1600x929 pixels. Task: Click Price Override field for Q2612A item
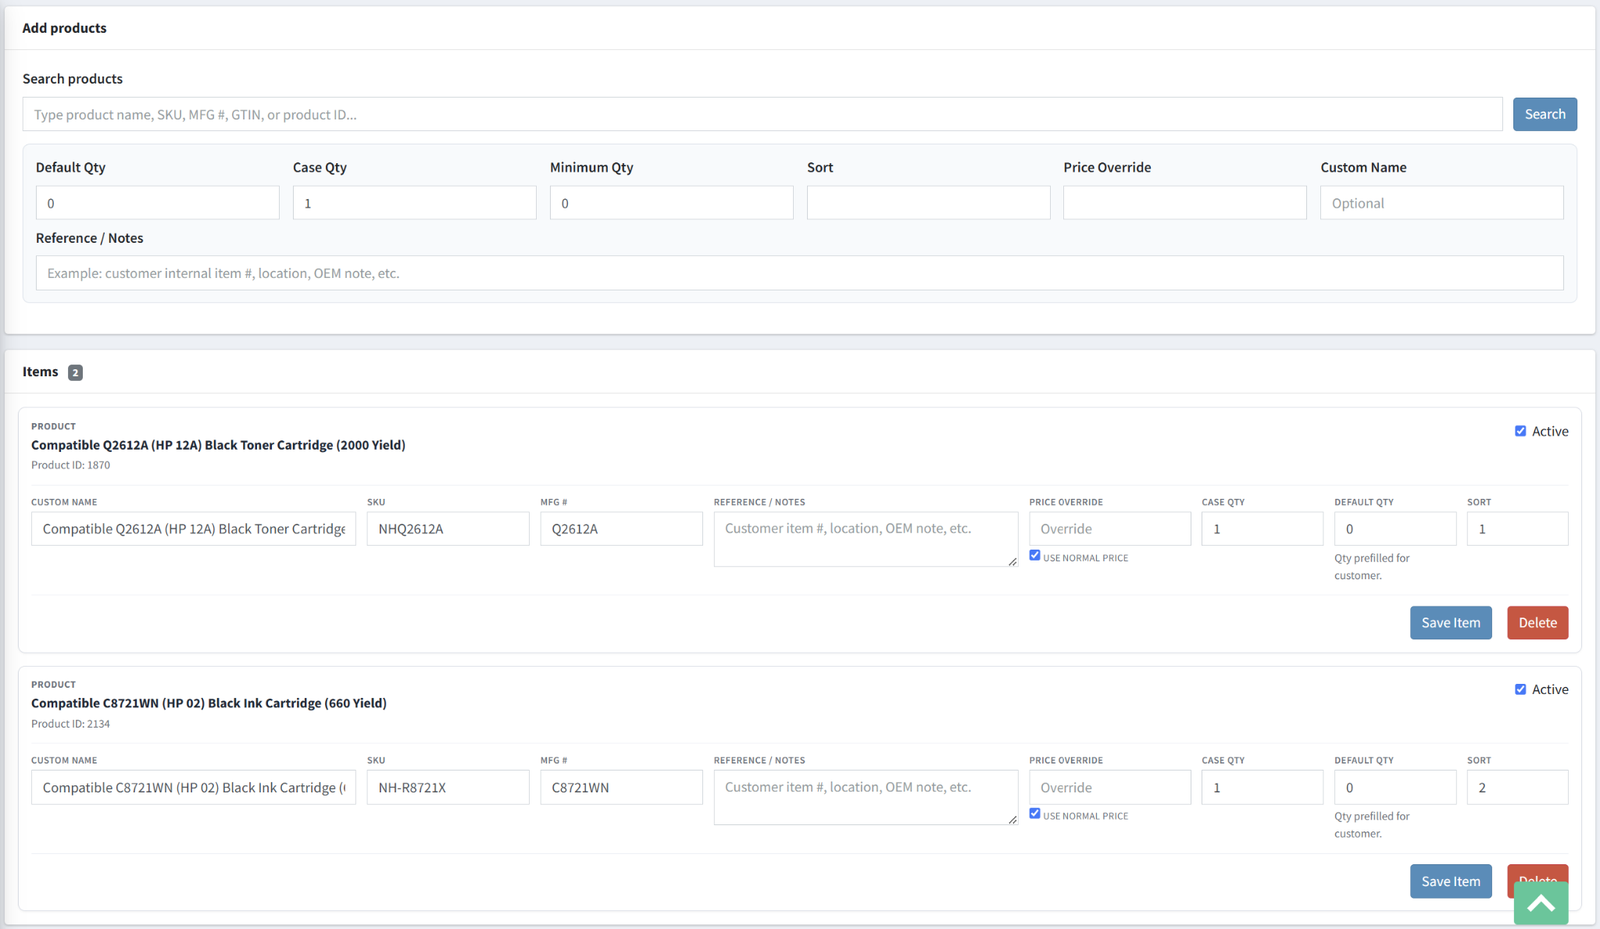[x=1110, y=529]
